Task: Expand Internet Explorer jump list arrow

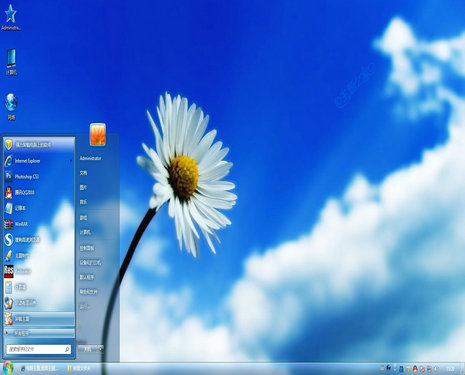Action: [x=71, y=161]
